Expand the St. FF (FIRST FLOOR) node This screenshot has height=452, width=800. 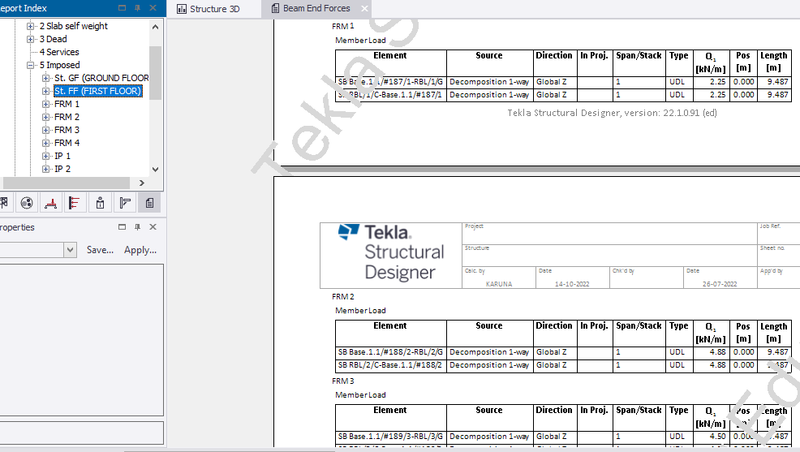pyautogui.click(x=46, y=91)
